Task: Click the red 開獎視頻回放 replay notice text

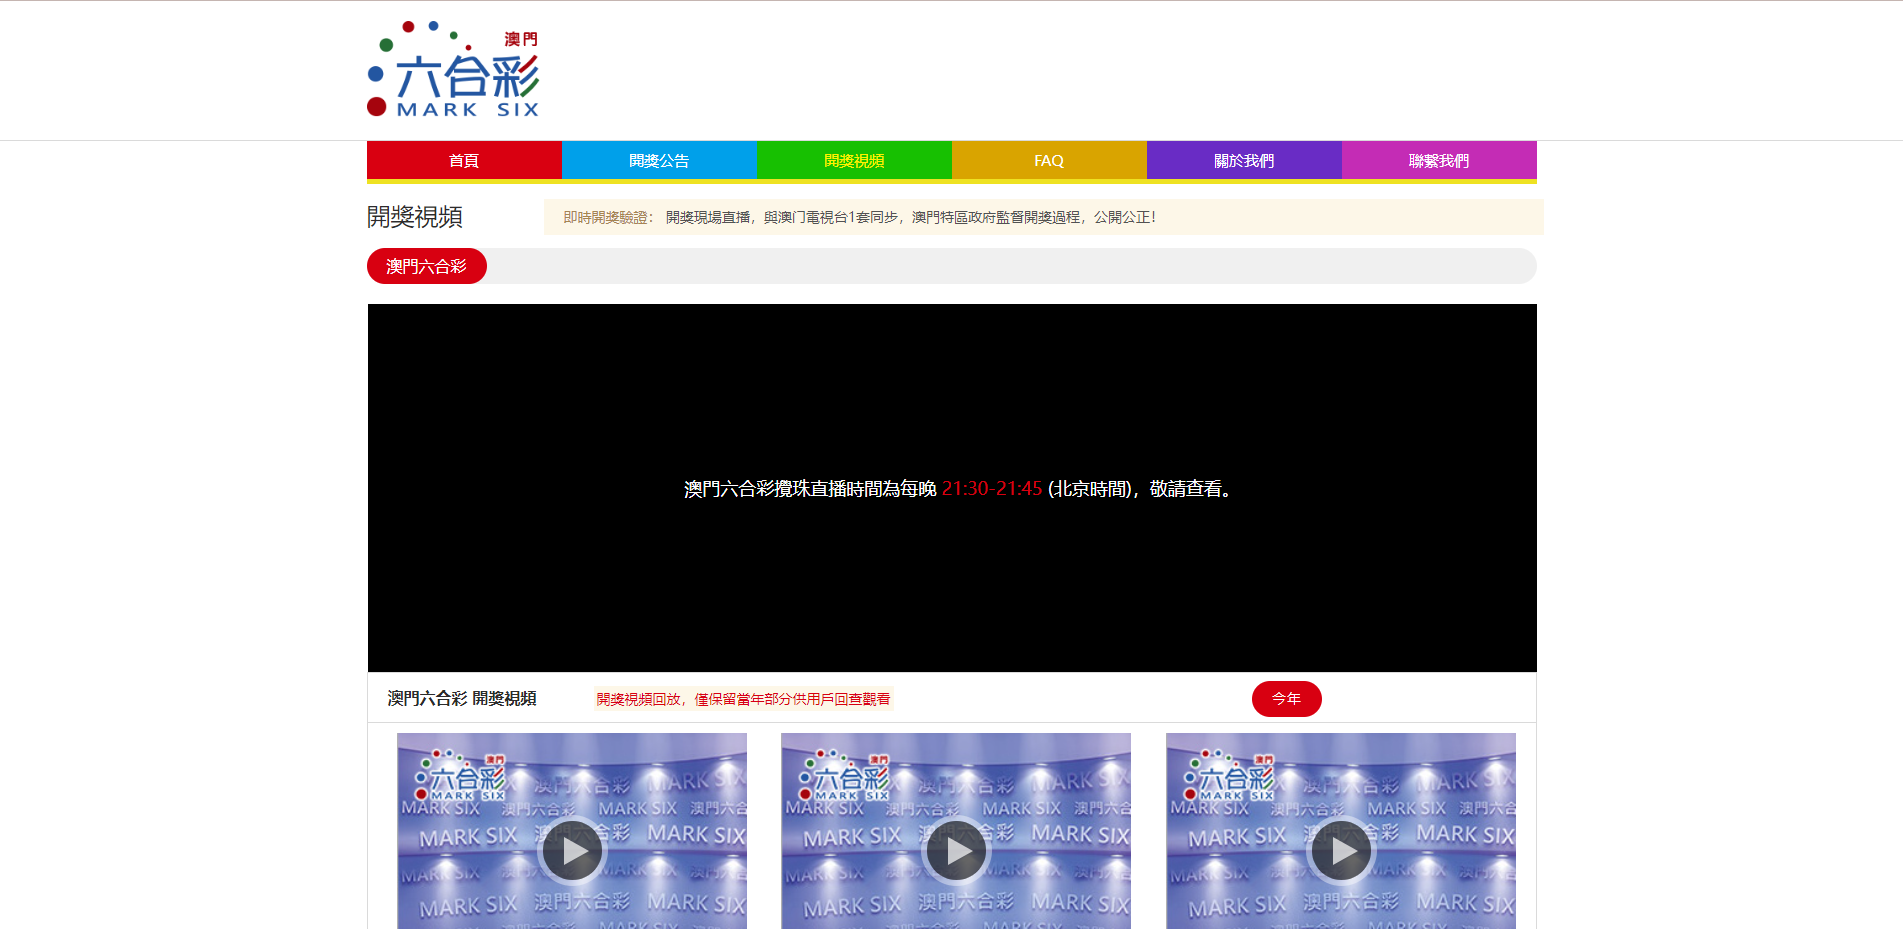Action: pos(743,699)
